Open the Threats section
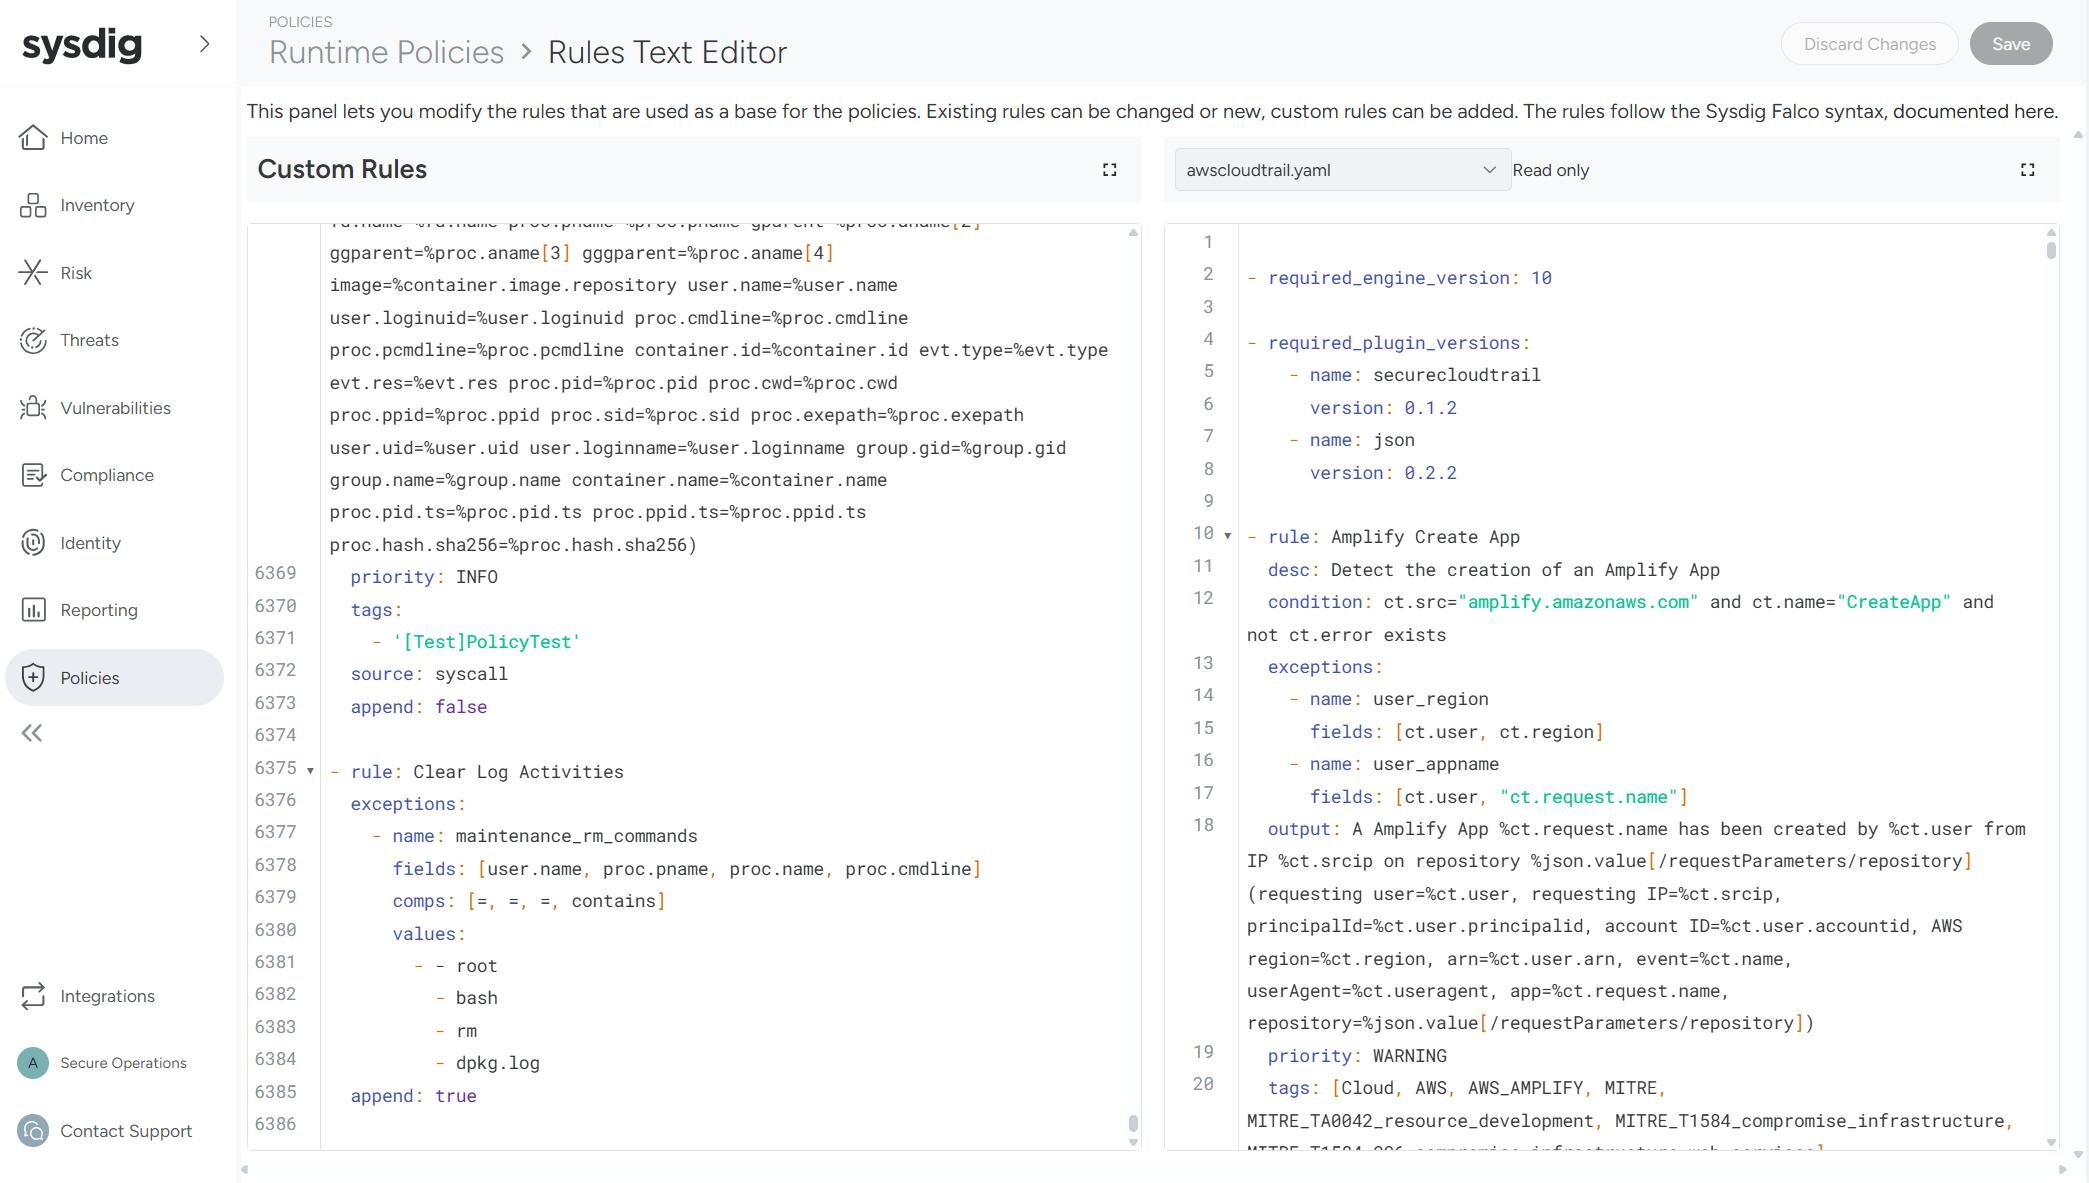This screenshot has height=1183, width=2089. point(89,340)
